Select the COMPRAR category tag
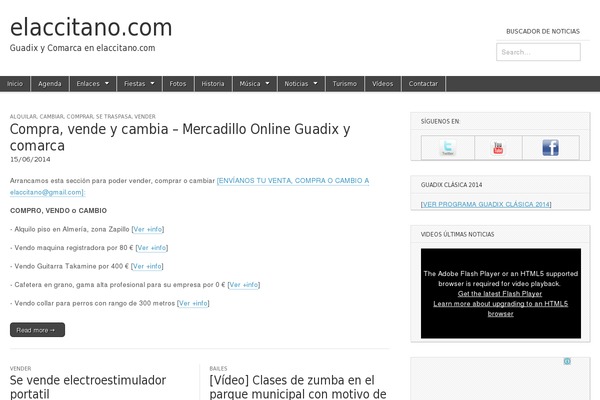Image resolution: width=600 pixels, height=400 pixels. (x=80, y=116)
